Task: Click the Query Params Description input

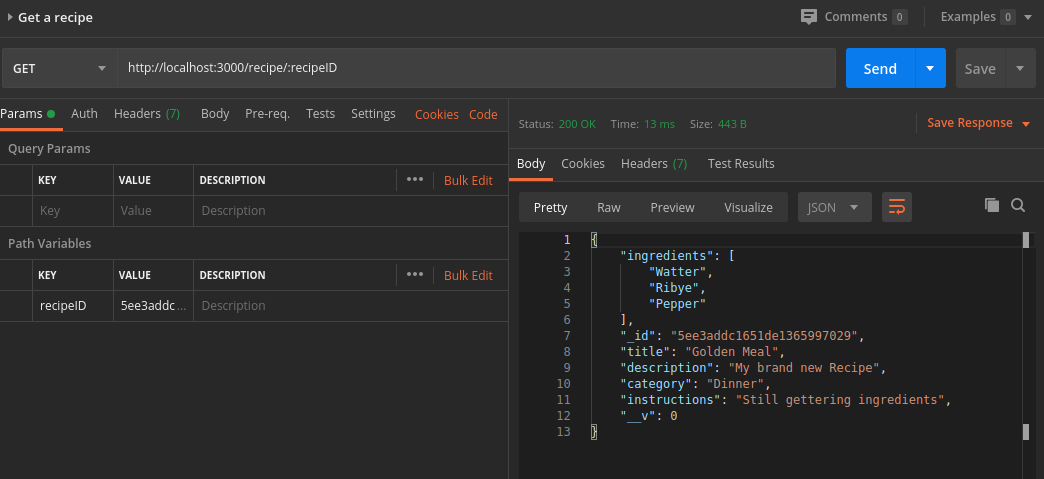Action: 351,211
